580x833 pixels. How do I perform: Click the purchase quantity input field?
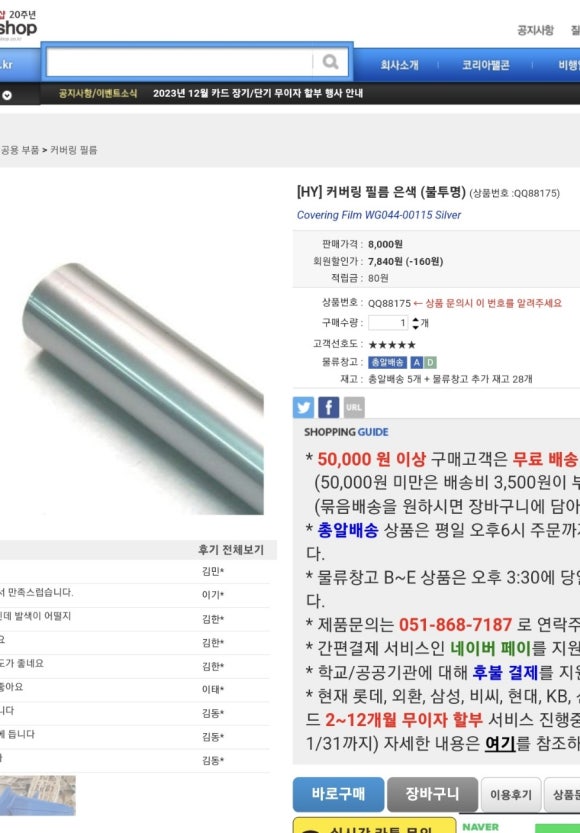(x=388, y=323)
